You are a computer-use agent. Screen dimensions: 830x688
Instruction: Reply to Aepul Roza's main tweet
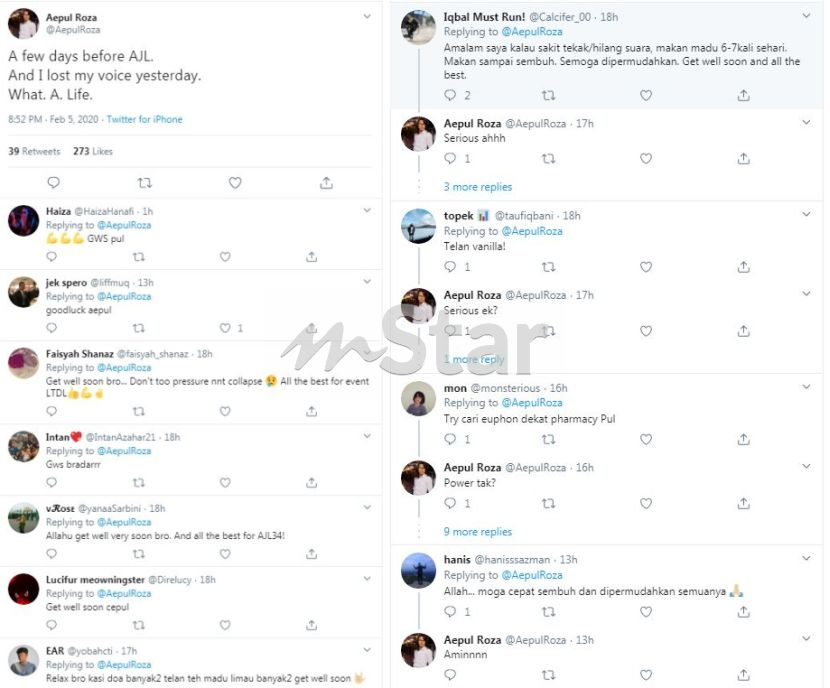53,183
